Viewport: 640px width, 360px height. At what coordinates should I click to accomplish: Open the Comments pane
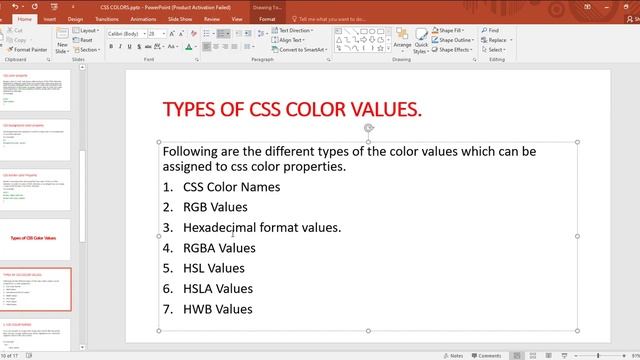(x=486, y=356)
